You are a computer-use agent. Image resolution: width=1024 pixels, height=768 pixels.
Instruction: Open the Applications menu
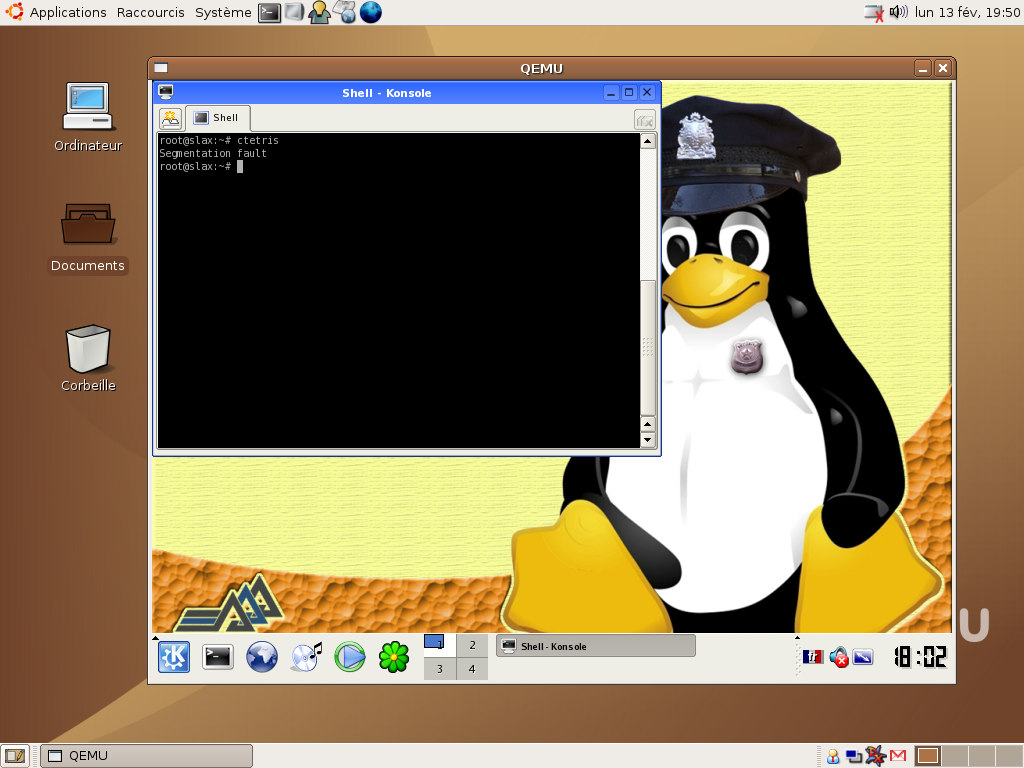[x=68, y=12]
